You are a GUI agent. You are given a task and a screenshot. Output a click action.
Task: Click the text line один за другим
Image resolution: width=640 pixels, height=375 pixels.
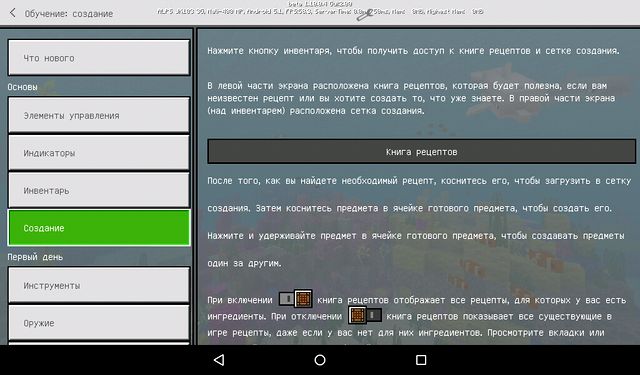(x=244, y=264)
